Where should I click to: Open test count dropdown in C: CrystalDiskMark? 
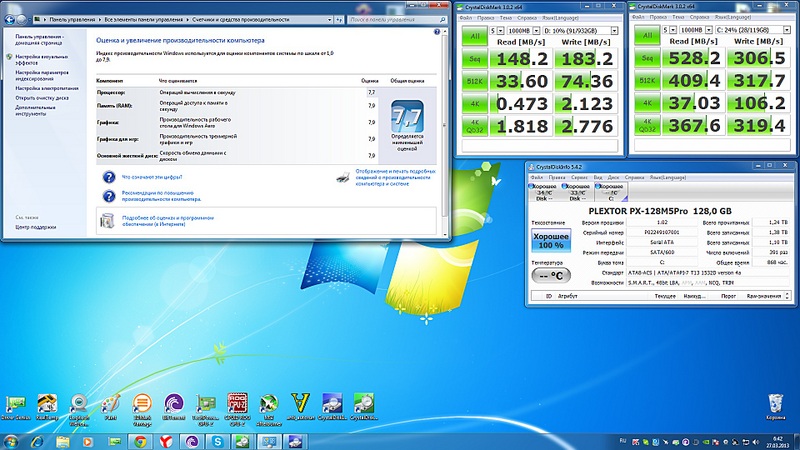[673, 30]
